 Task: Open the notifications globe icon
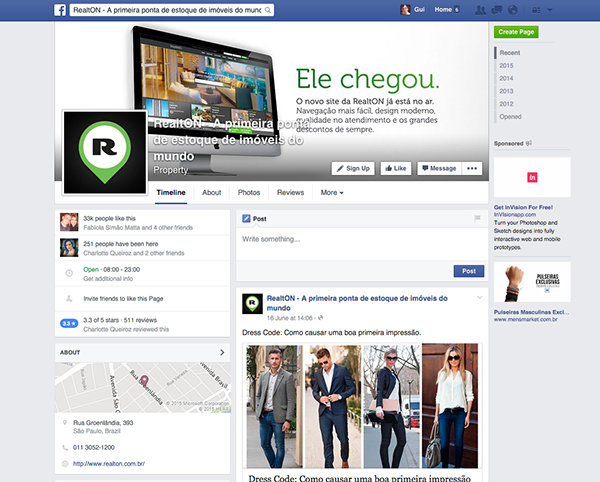512,10
